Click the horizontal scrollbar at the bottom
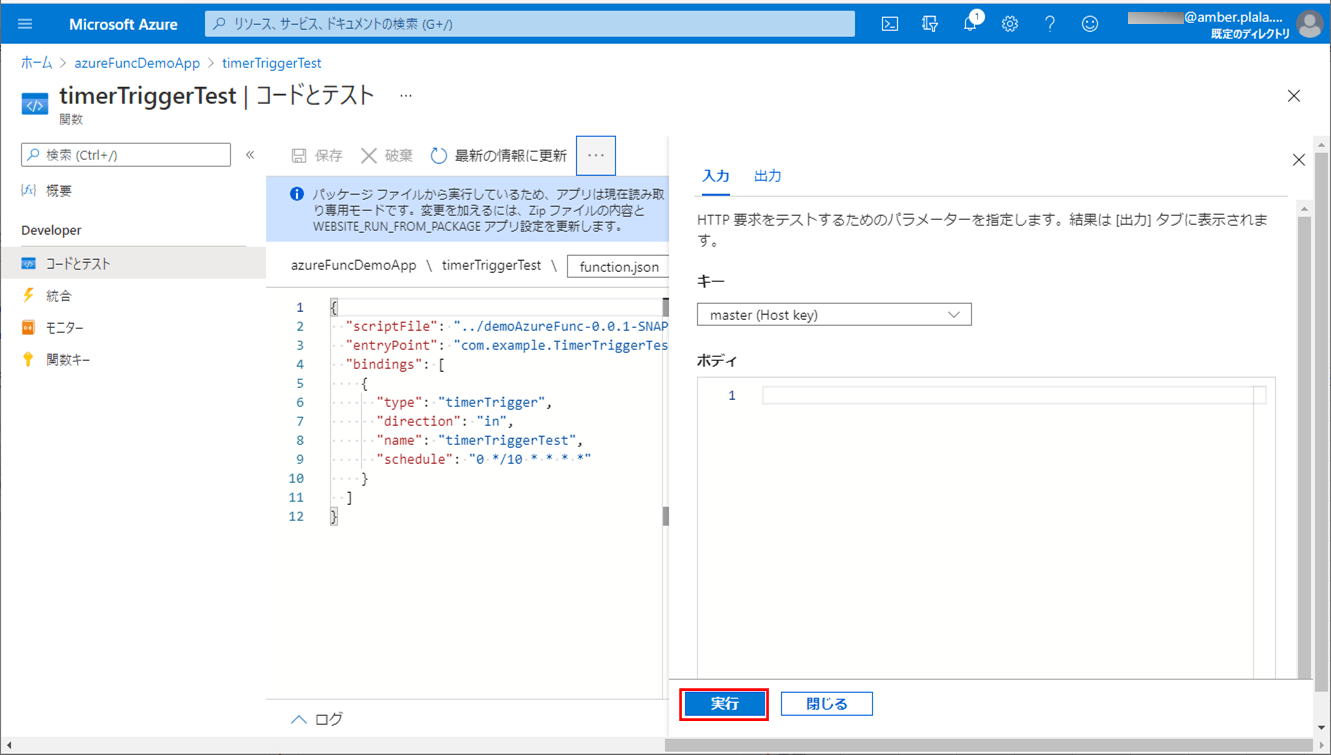Image resolution: width=1331 pixels, height=755 pixels. (990, 746)
